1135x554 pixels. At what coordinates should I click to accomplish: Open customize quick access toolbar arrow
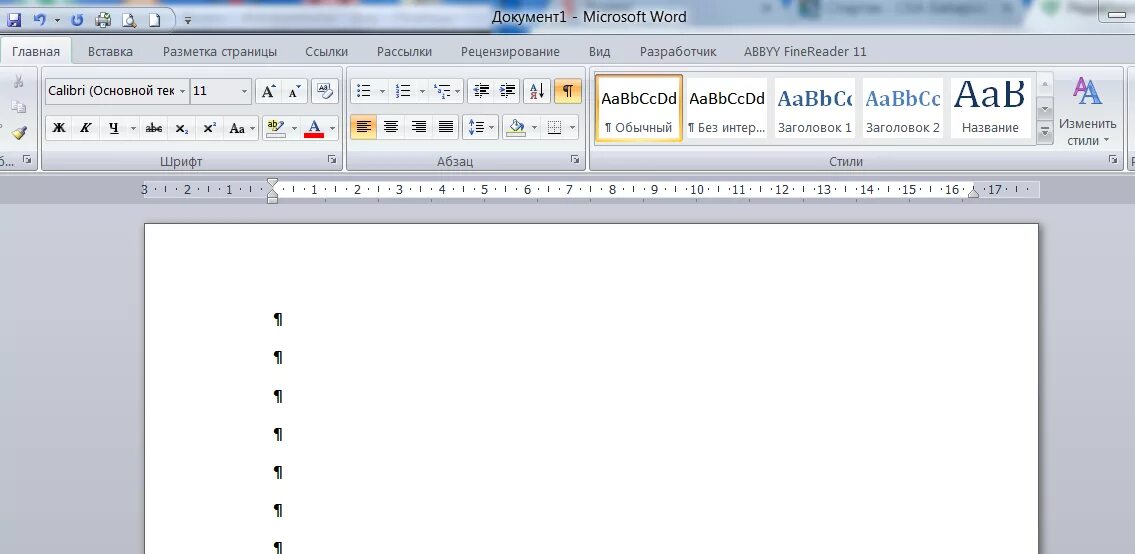click(x=188, y=20)
